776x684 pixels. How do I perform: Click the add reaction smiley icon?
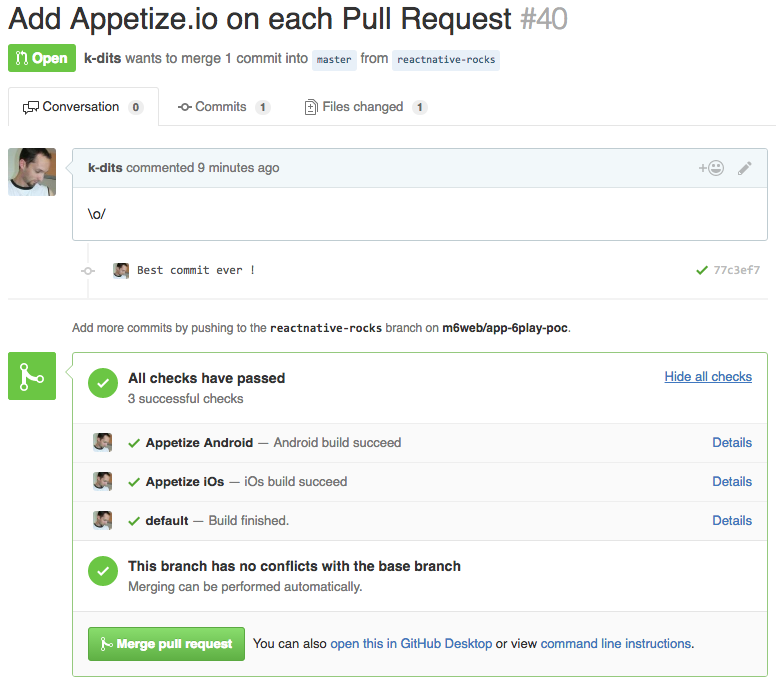point(711,168)
